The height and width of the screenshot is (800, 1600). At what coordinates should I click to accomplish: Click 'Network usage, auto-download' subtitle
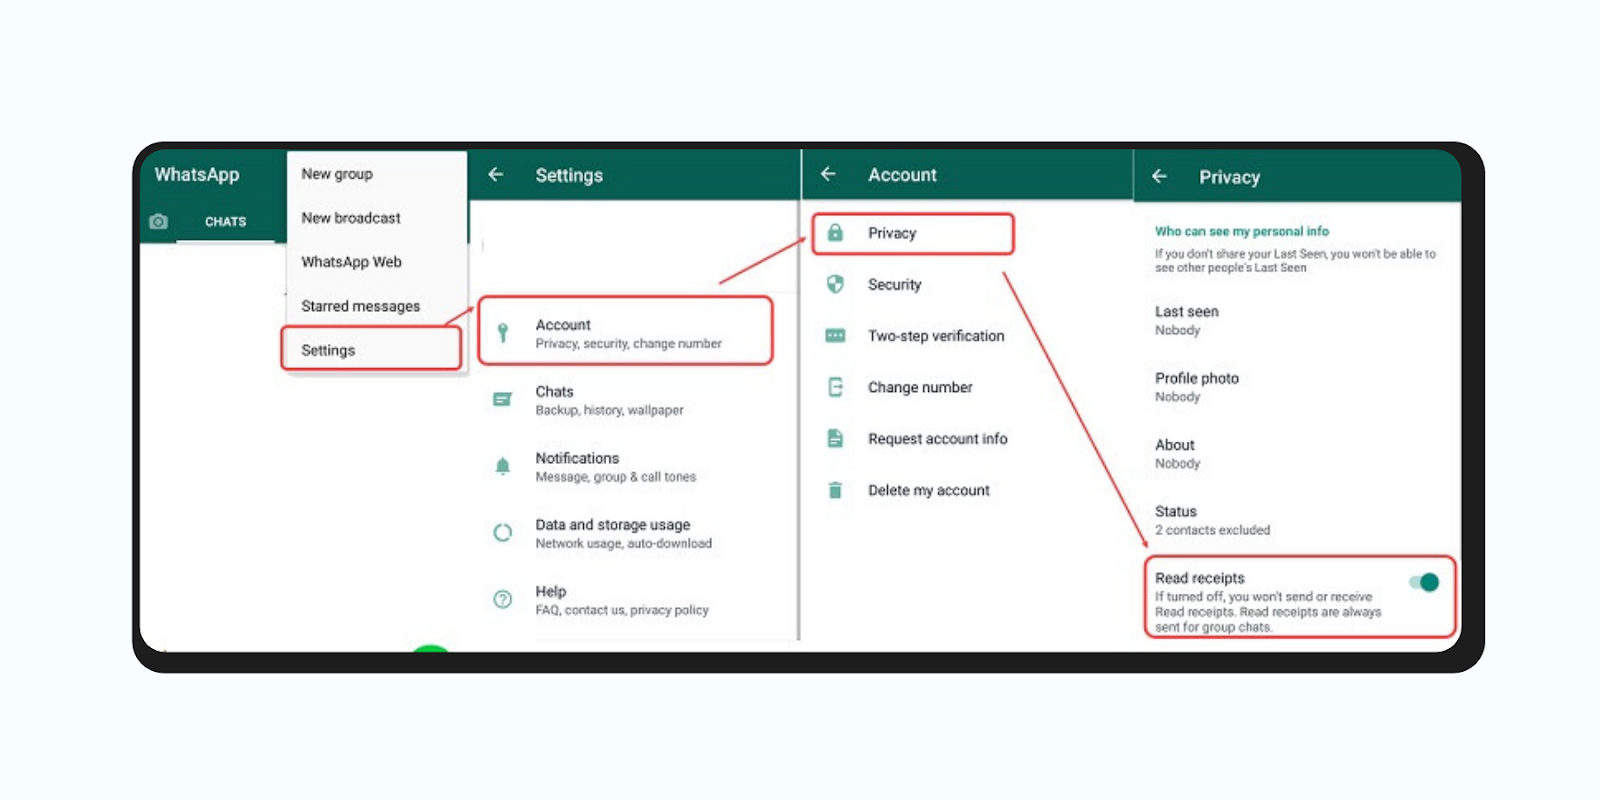pos(623,544)
